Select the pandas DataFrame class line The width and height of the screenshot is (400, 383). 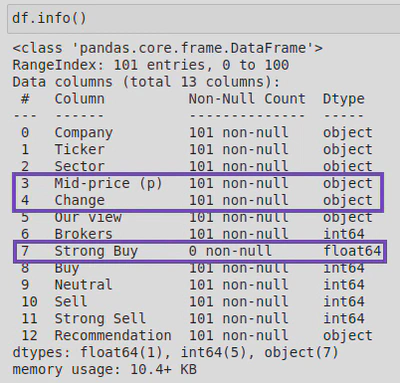point(168,48)
